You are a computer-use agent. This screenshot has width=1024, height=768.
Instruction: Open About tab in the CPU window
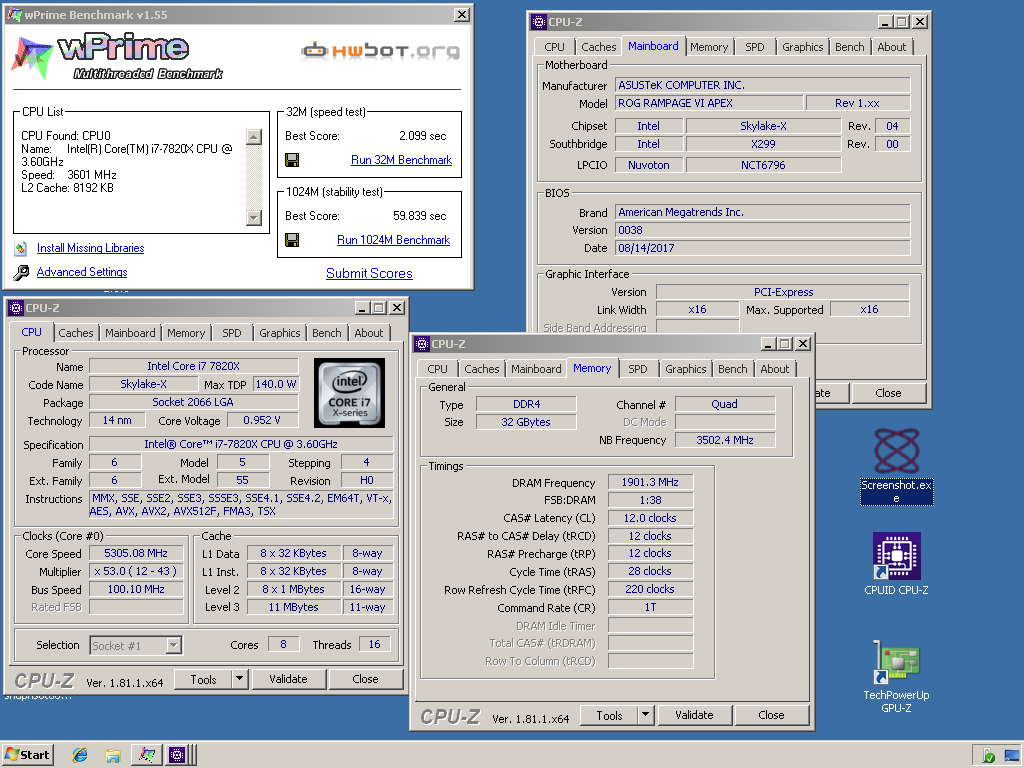pos(369,333)
